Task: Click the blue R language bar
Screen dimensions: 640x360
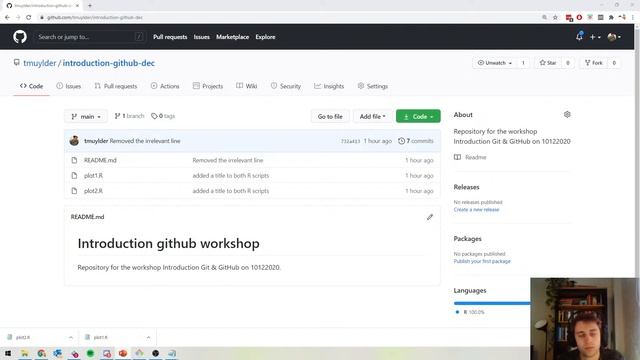Action: click(492, 303)
